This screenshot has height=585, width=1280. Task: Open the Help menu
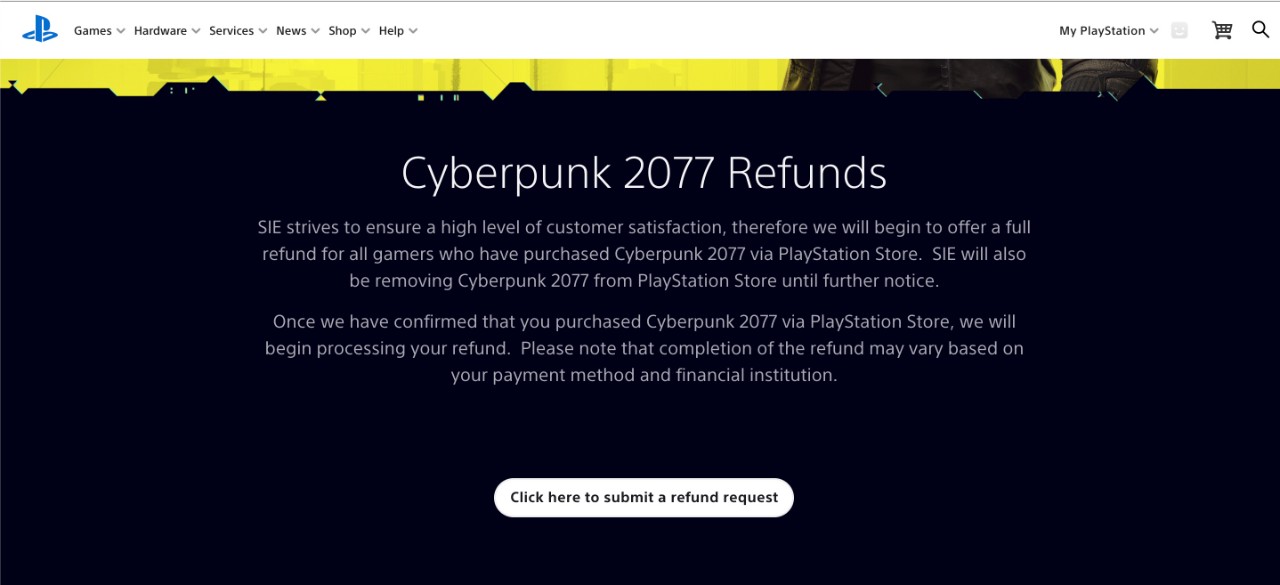pos(391,31)
